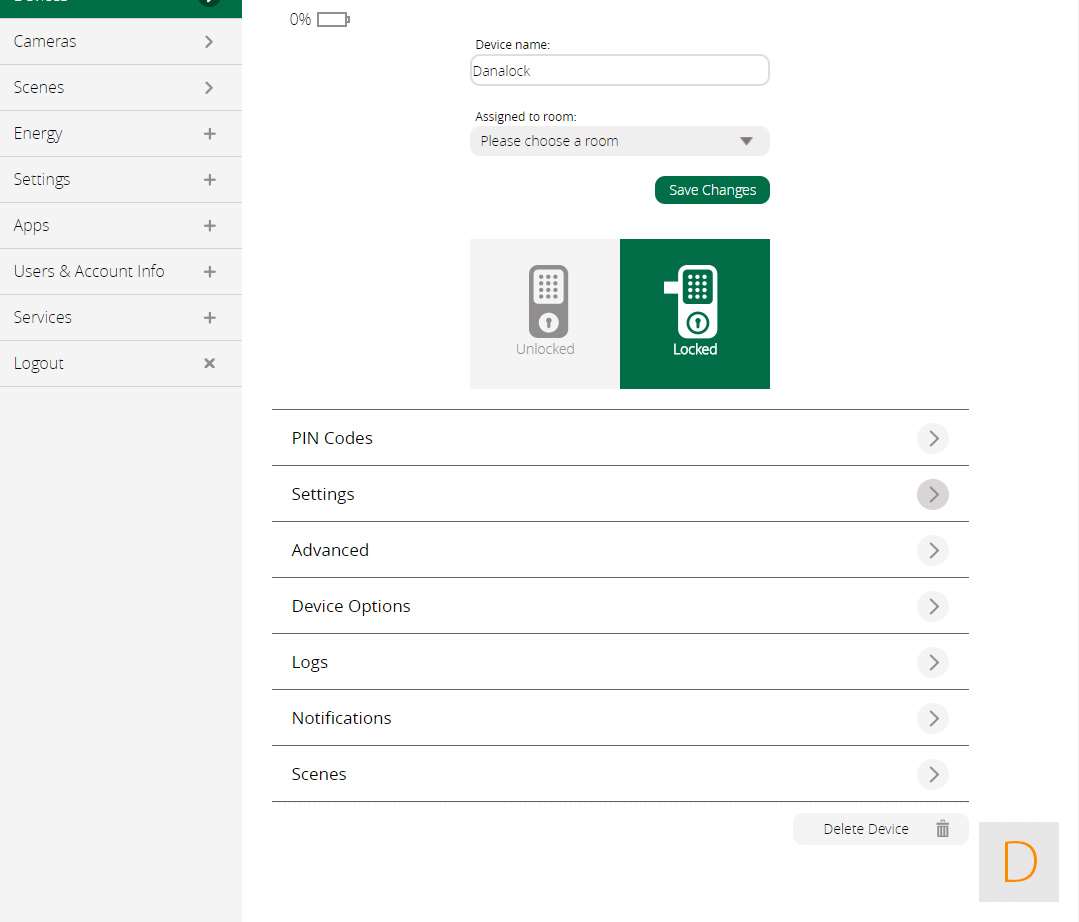Set the lock to Locked

coord(695,314)
